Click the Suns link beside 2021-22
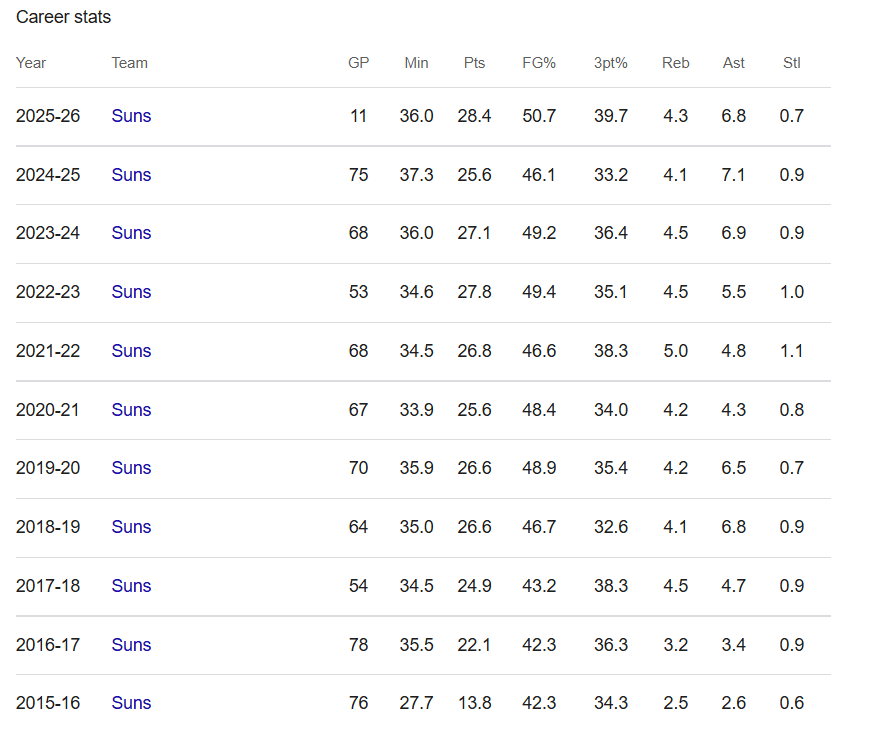872x737 pixels. click(131, 351)
